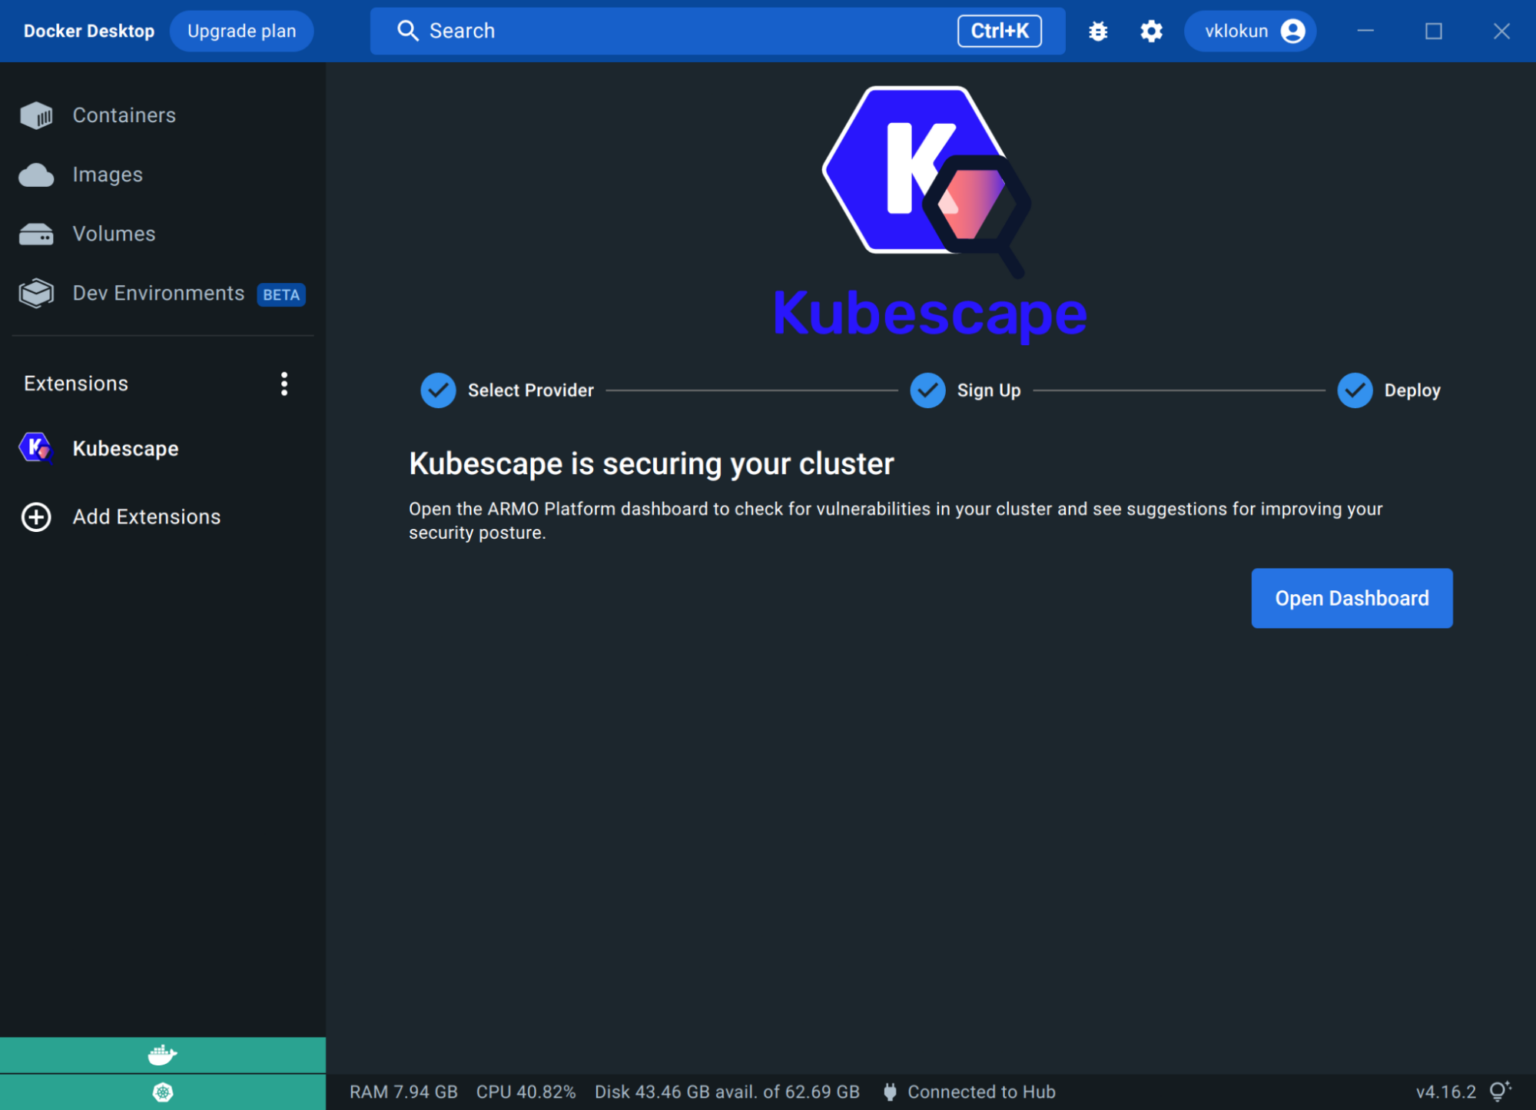The image size is (1536, 1110).
Task: Select the Images sidebar icon
Action: pyautogui.click(x=36, y=174)
